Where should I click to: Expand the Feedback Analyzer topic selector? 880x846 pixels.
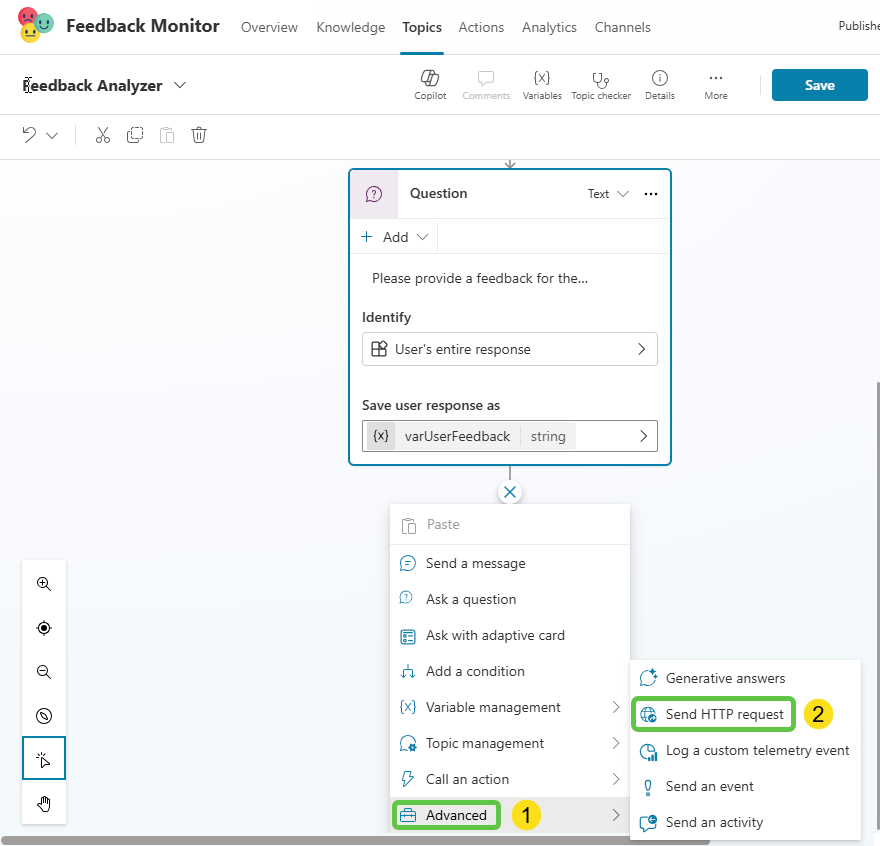179,85
